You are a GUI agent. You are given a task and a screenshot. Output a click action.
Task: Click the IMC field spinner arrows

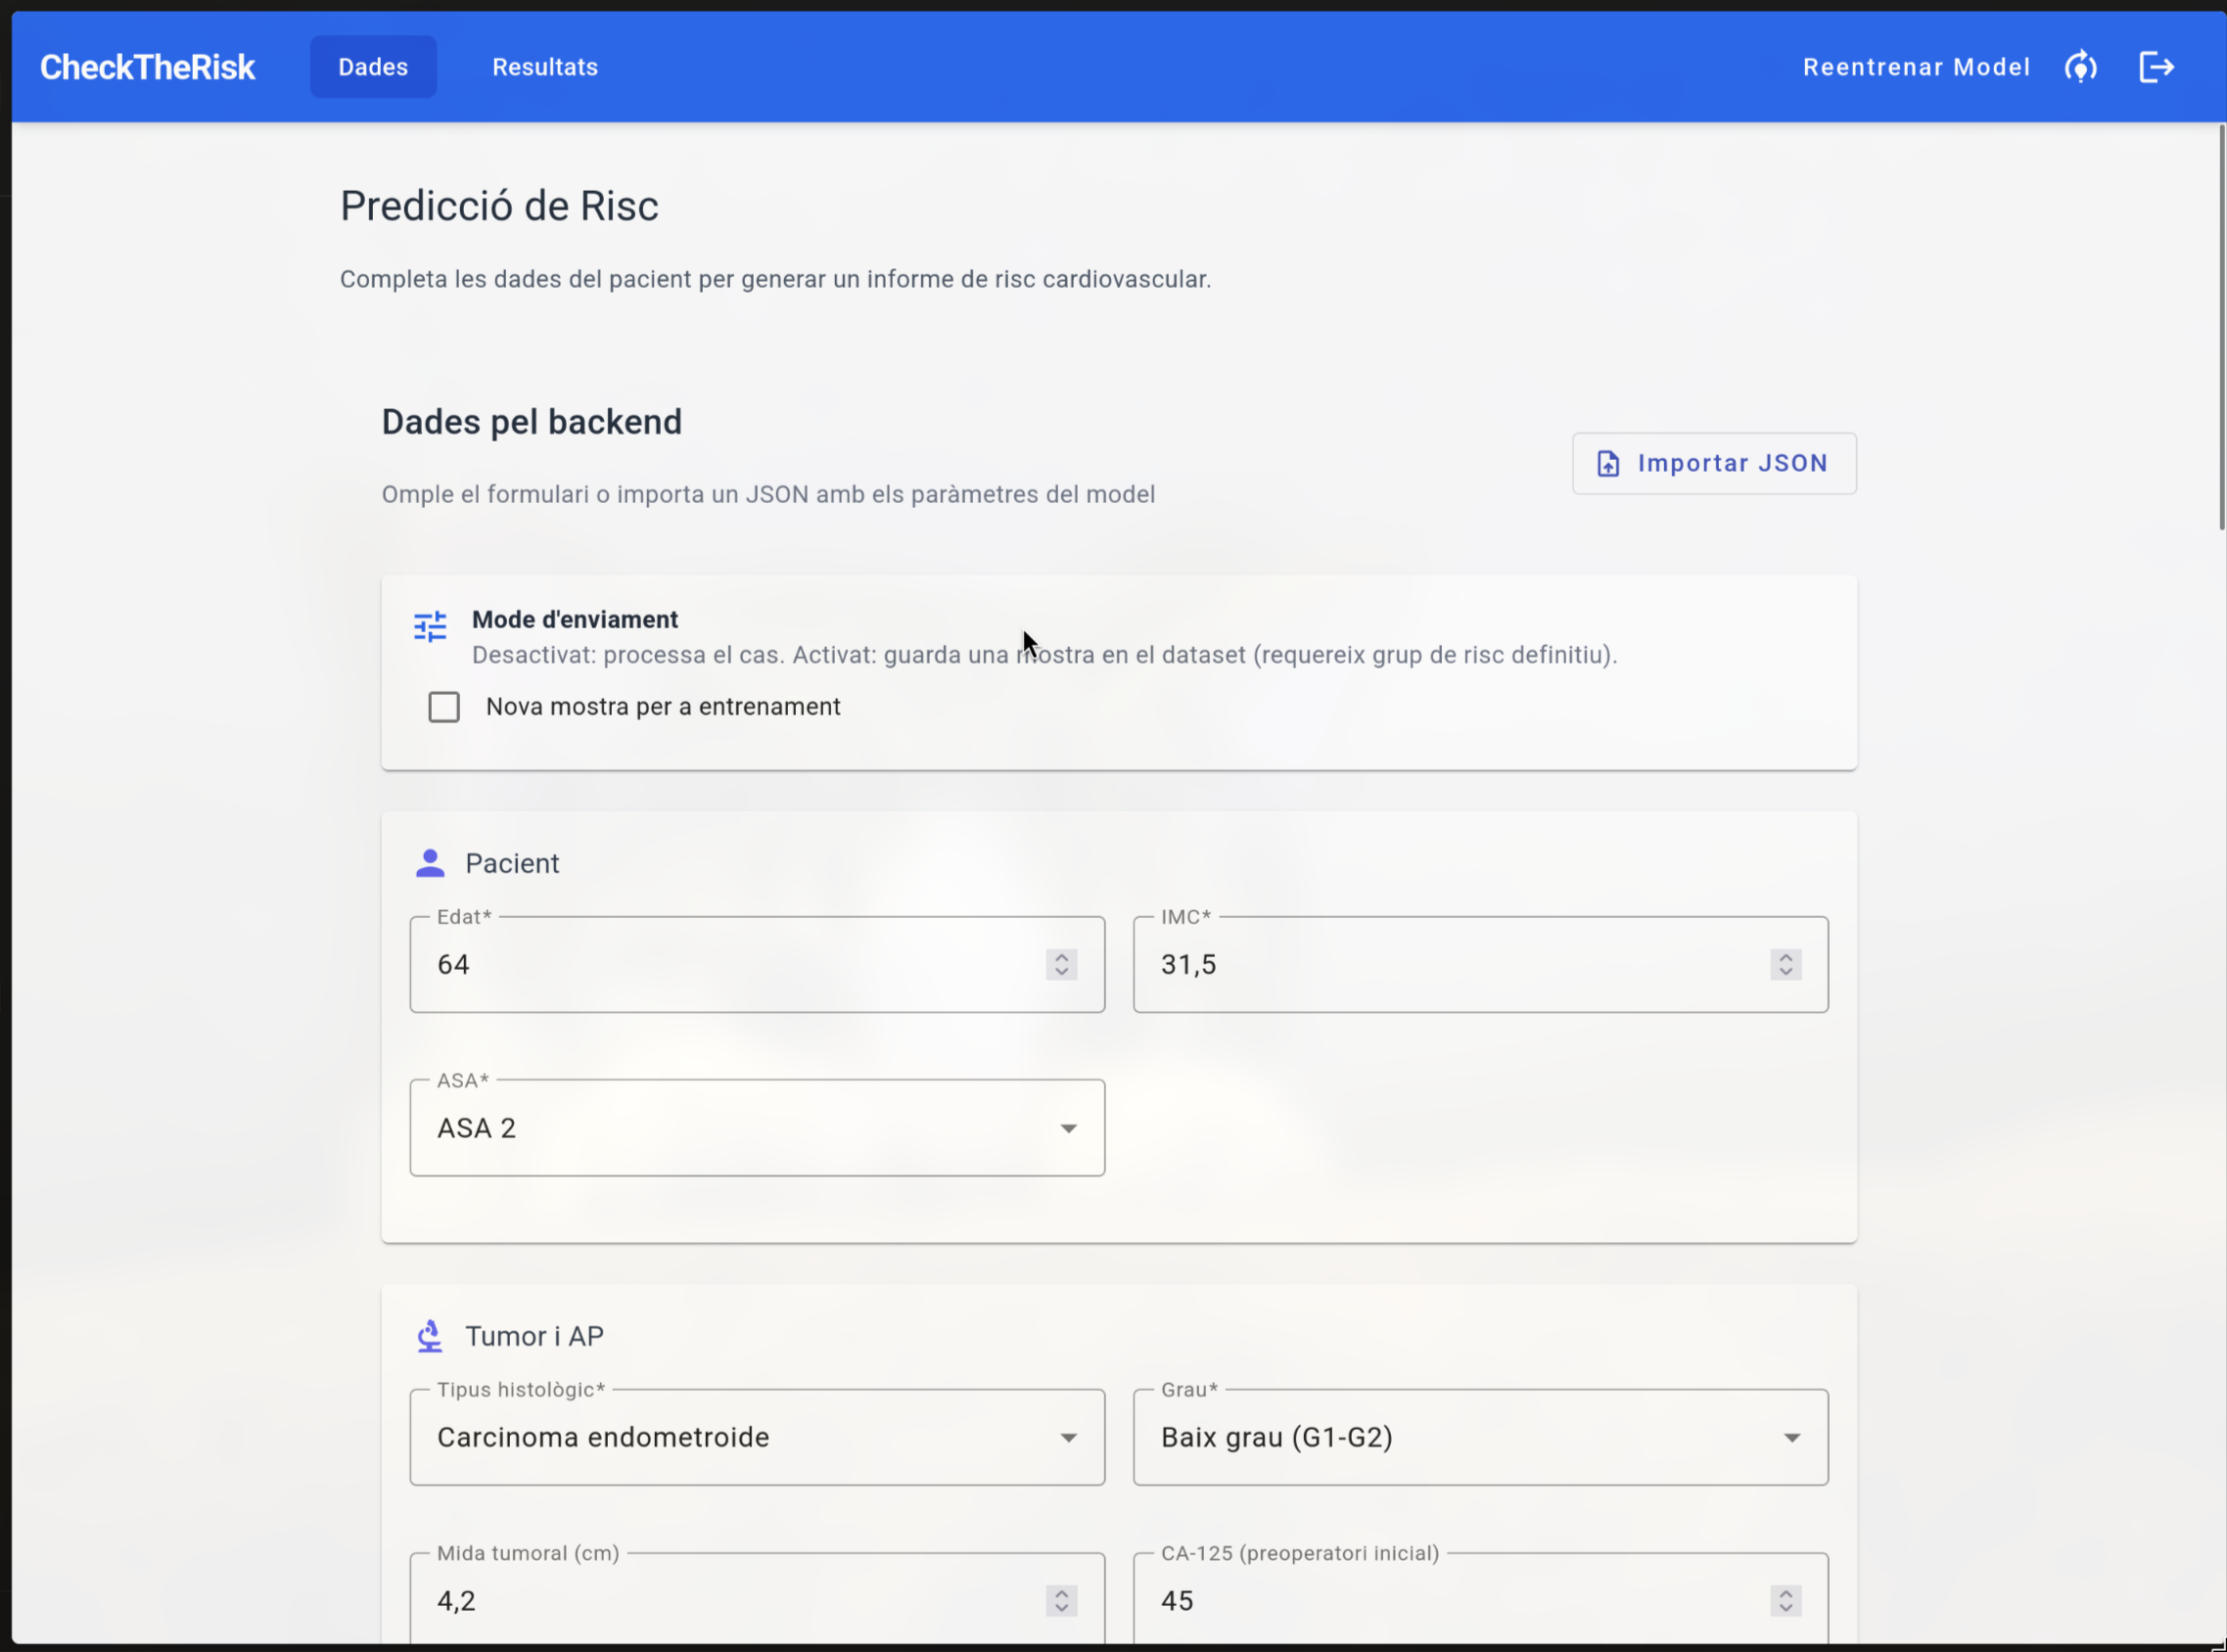[1785, 964]
